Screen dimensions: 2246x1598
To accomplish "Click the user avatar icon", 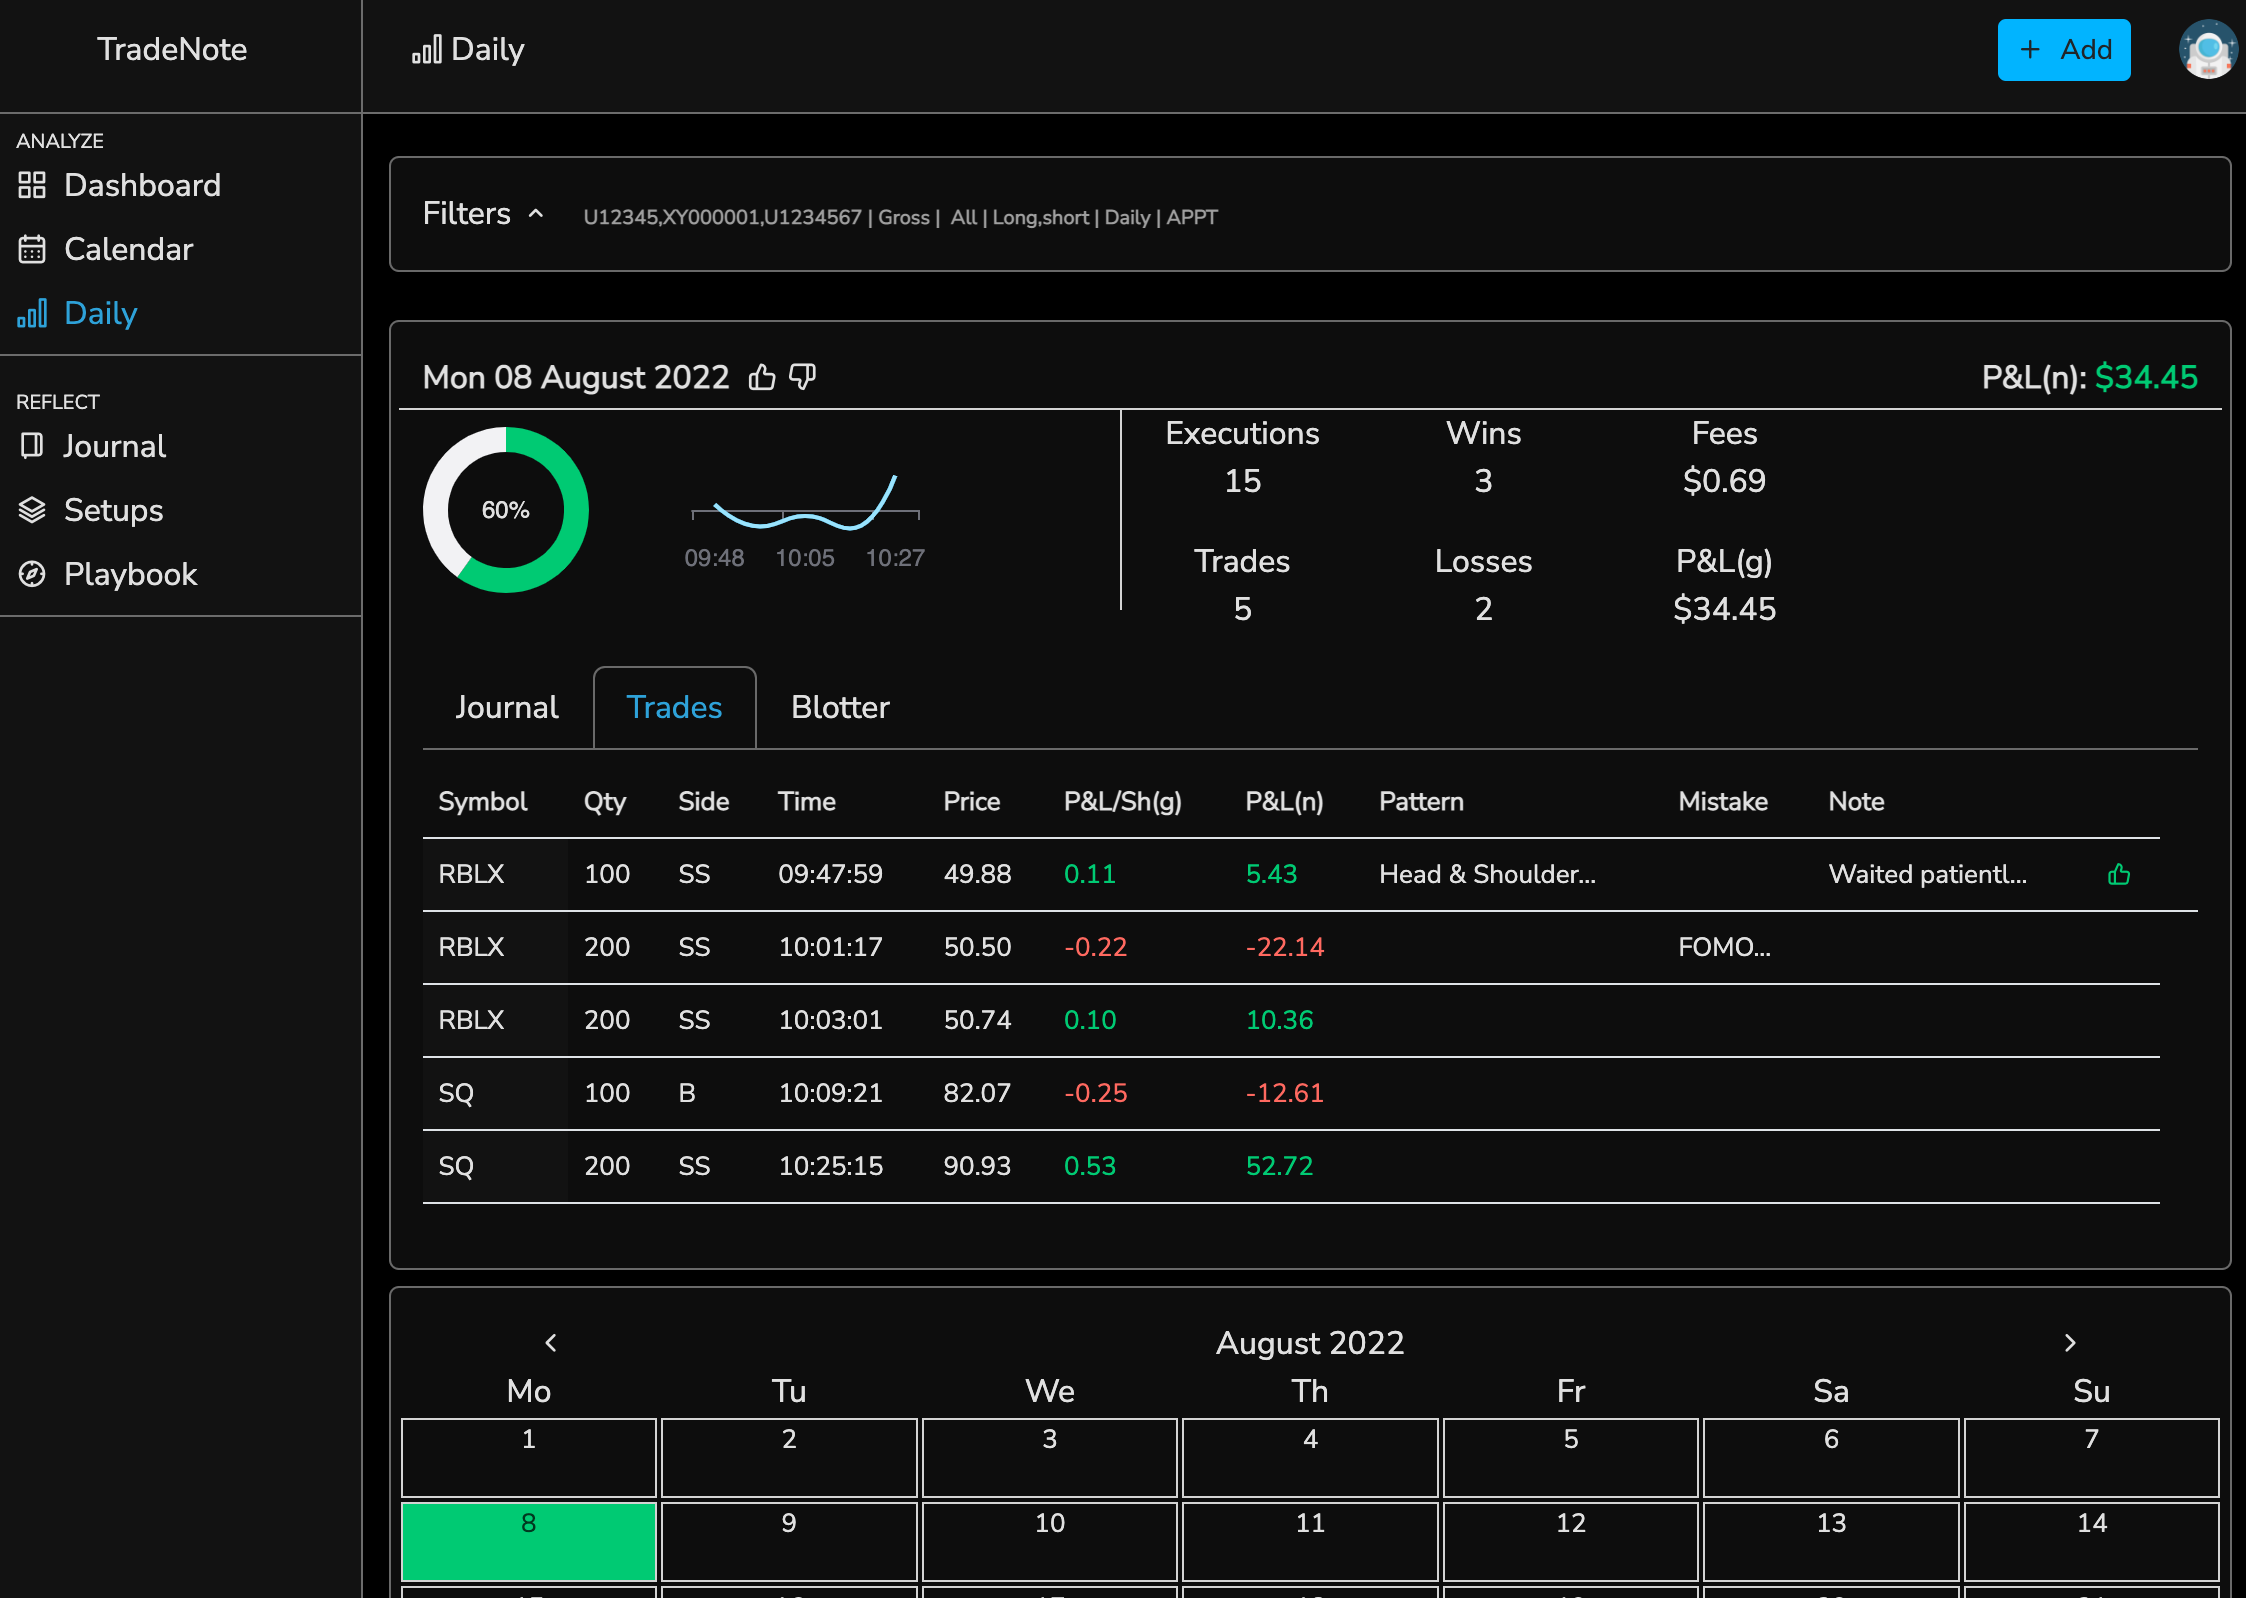I will pyautogui.click(x=2207, y=49).
